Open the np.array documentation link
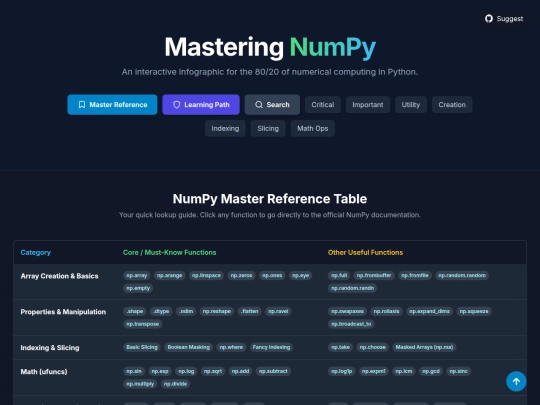The height and width of the screenshot is (405, 540). [x=137, y=276]
